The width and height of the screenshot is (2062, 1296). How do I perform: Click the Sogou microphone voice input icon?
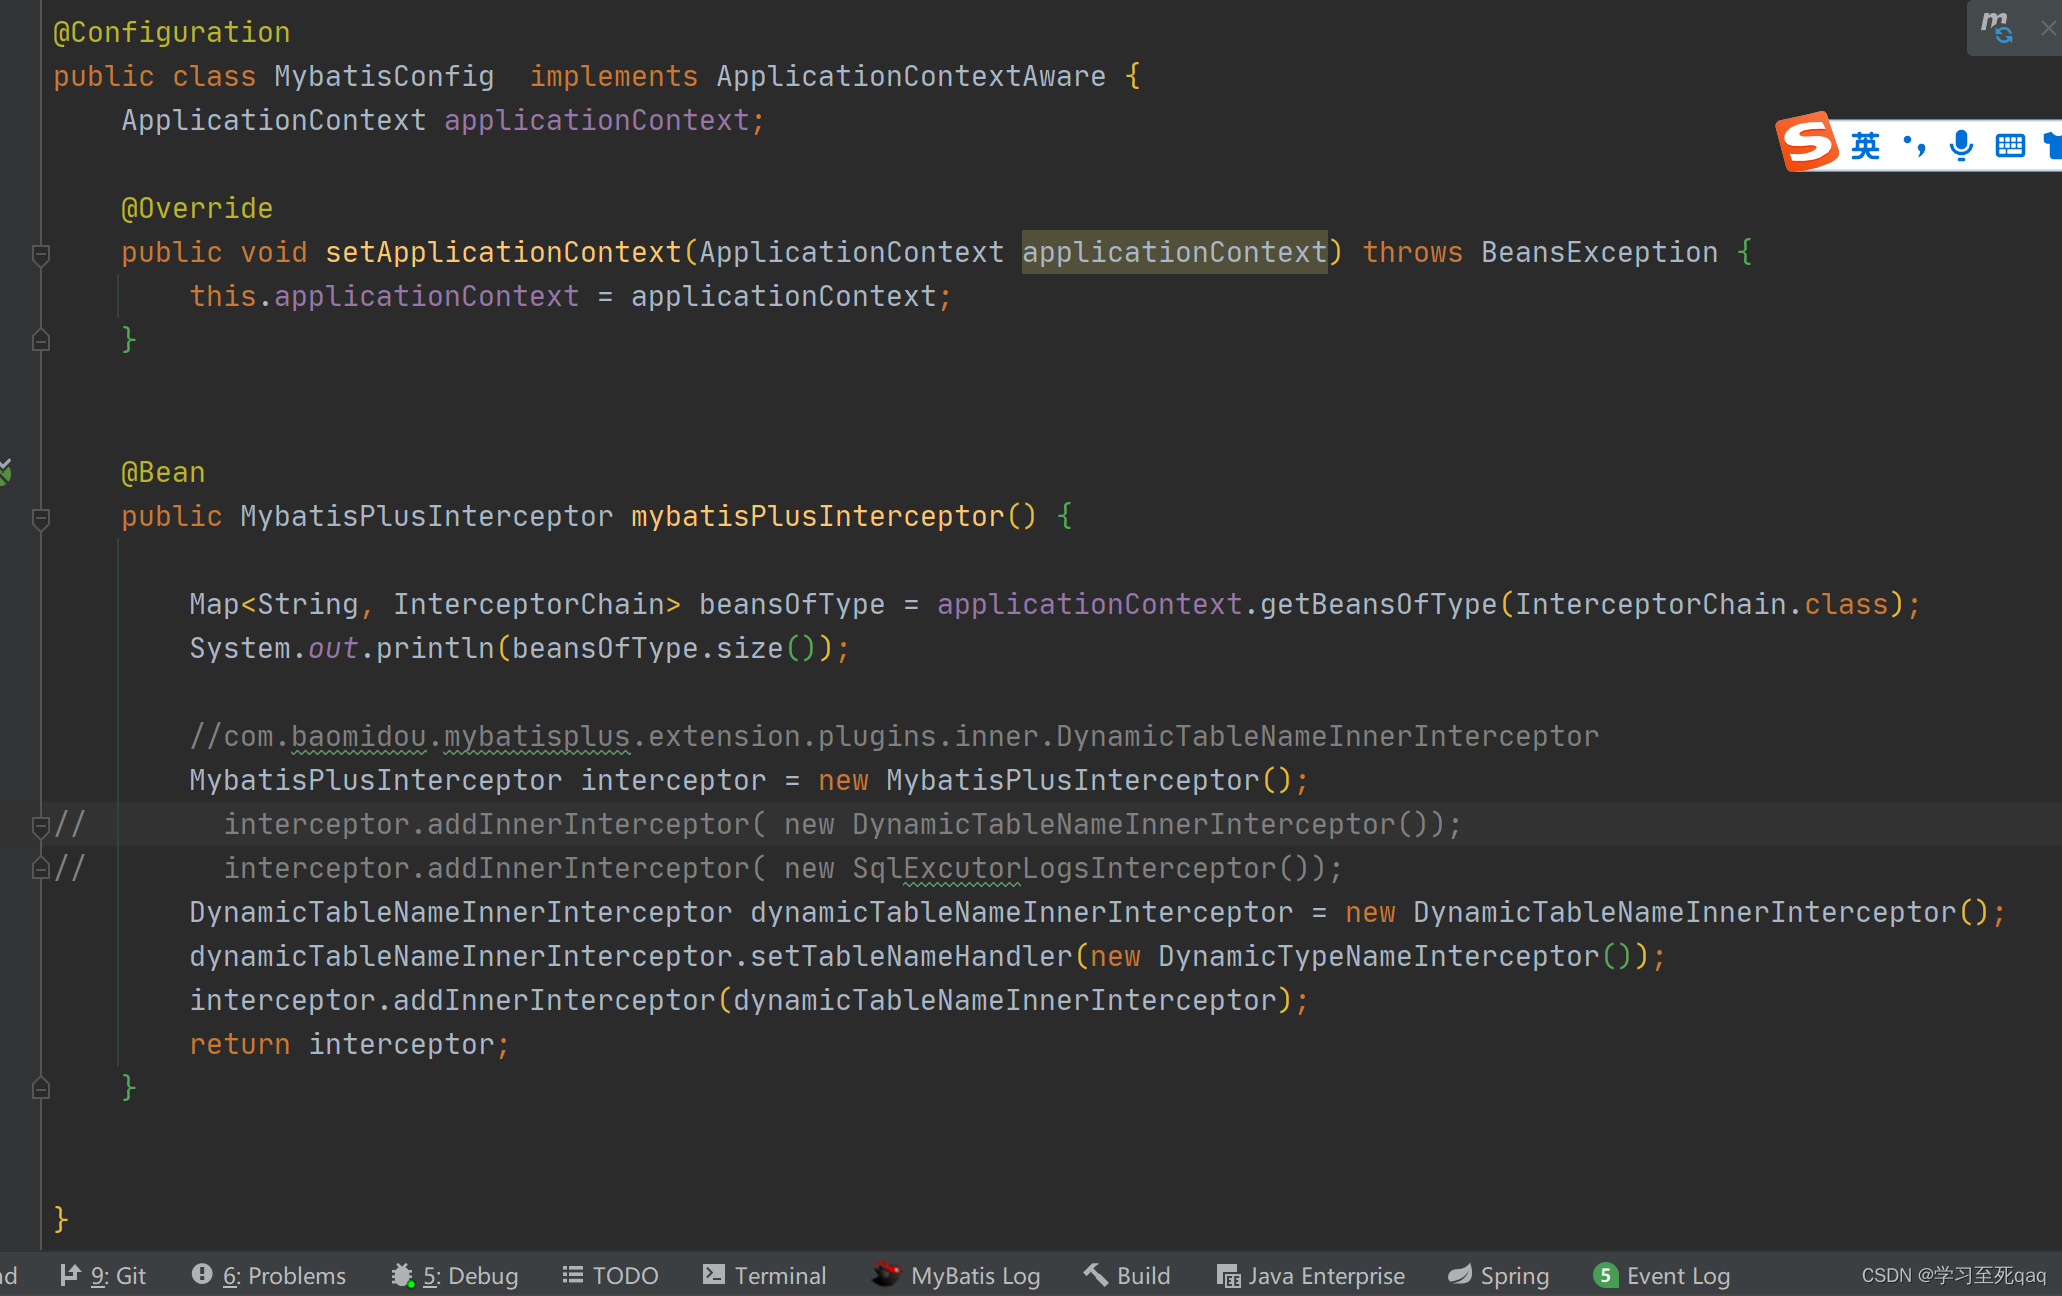click(x=1961, y=146)
